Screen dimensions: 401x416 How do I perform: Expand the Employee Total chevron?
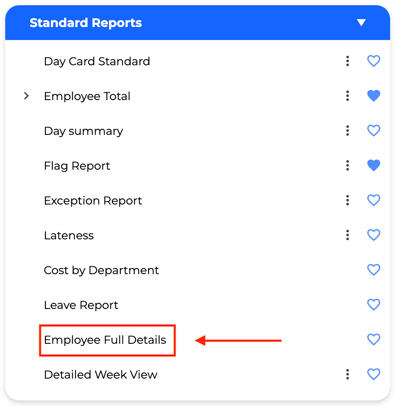[26, 96]
